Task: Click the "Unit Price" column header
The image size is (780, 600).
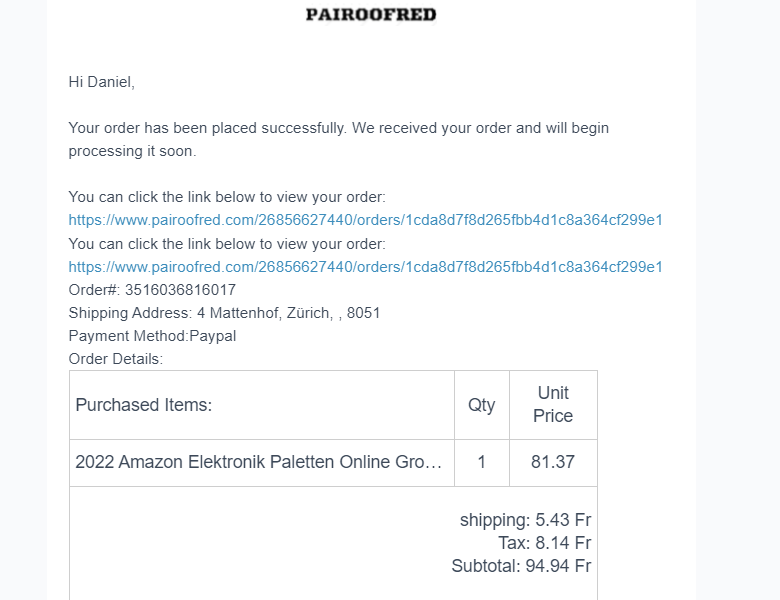Action: pos(553,404)
